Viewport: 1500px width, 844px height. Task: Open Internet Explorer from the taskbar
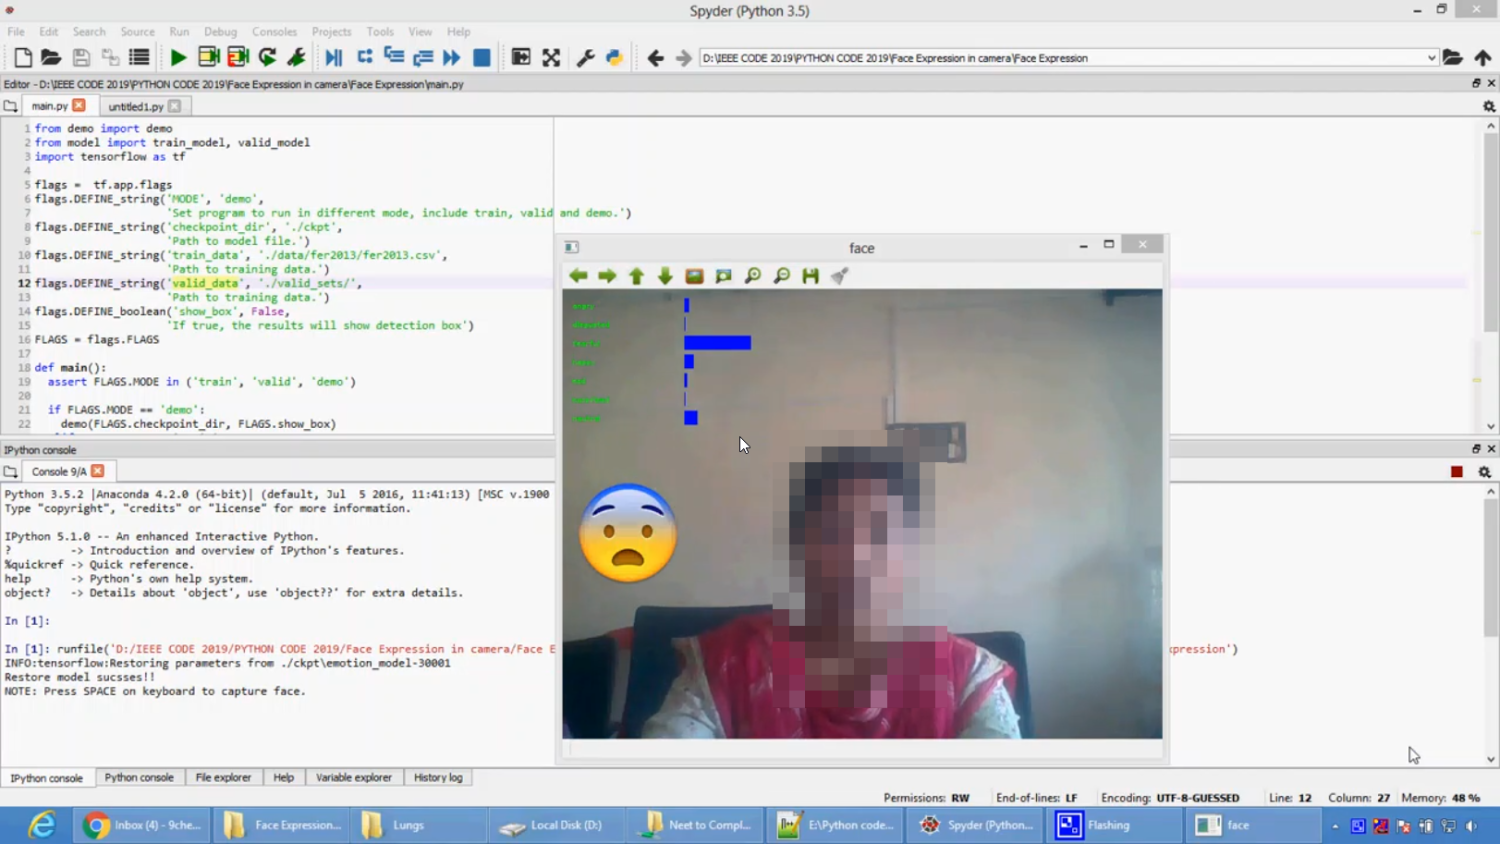click(41, 825)
